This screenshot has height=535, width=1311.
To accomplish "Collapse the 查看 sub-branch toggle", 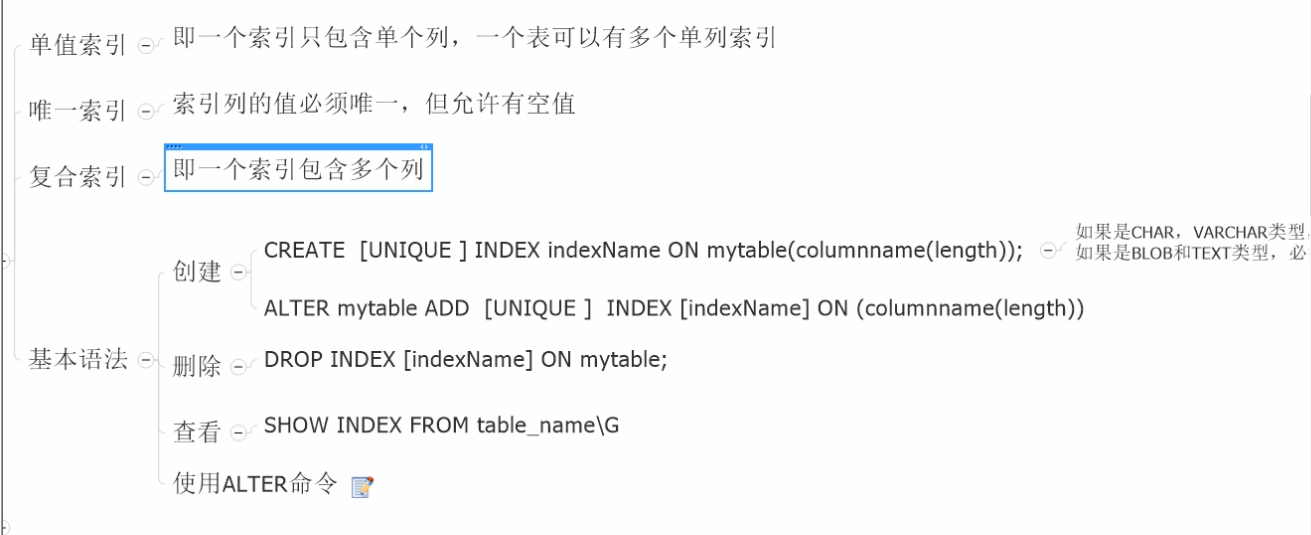I will coord(237,433).
